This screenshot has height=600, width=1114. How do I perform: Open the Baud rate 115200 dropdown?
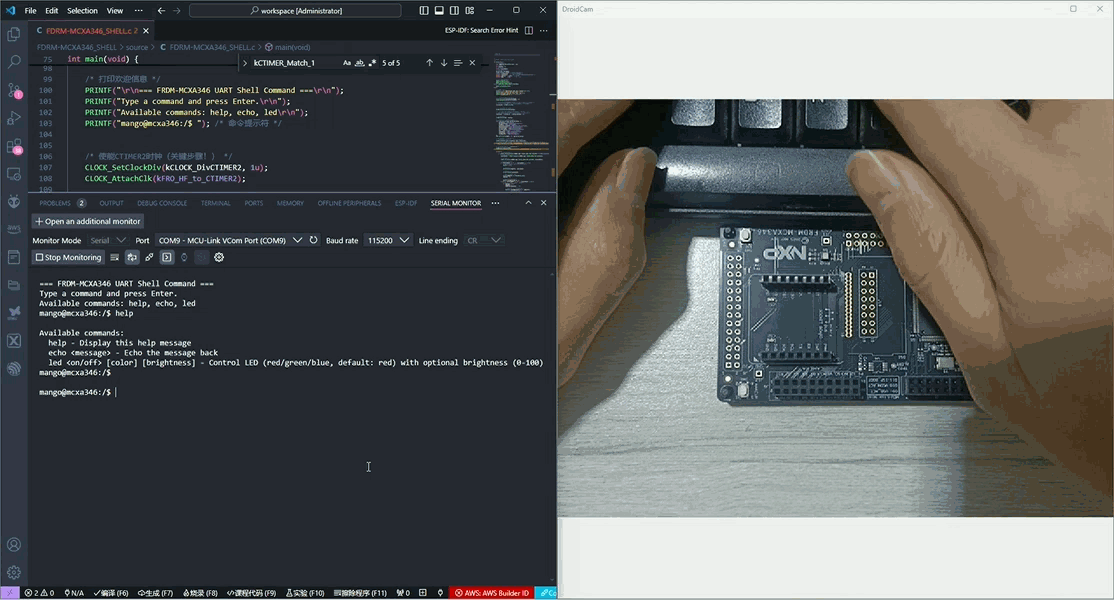(388, 240)
